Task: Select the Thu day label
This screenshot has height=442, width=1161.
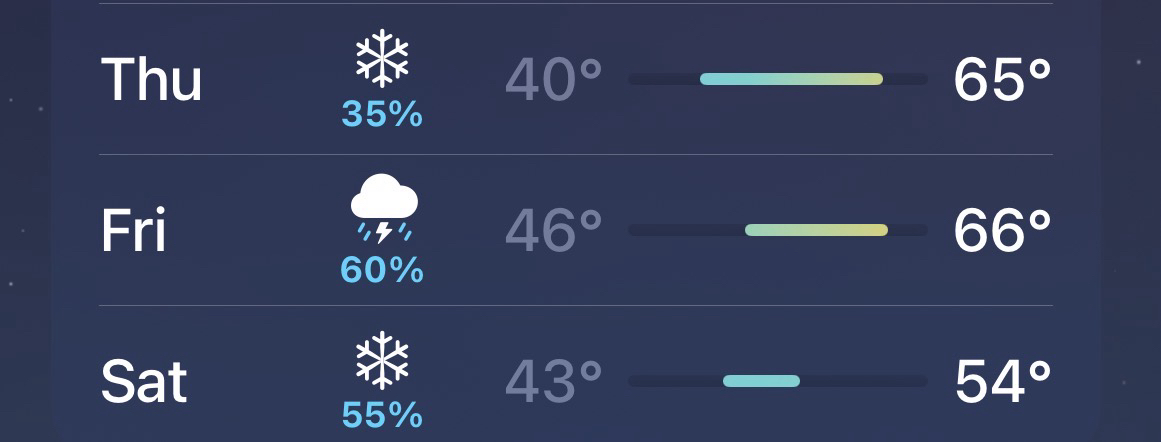Action: pyautogui.click(x=151, y=79)
